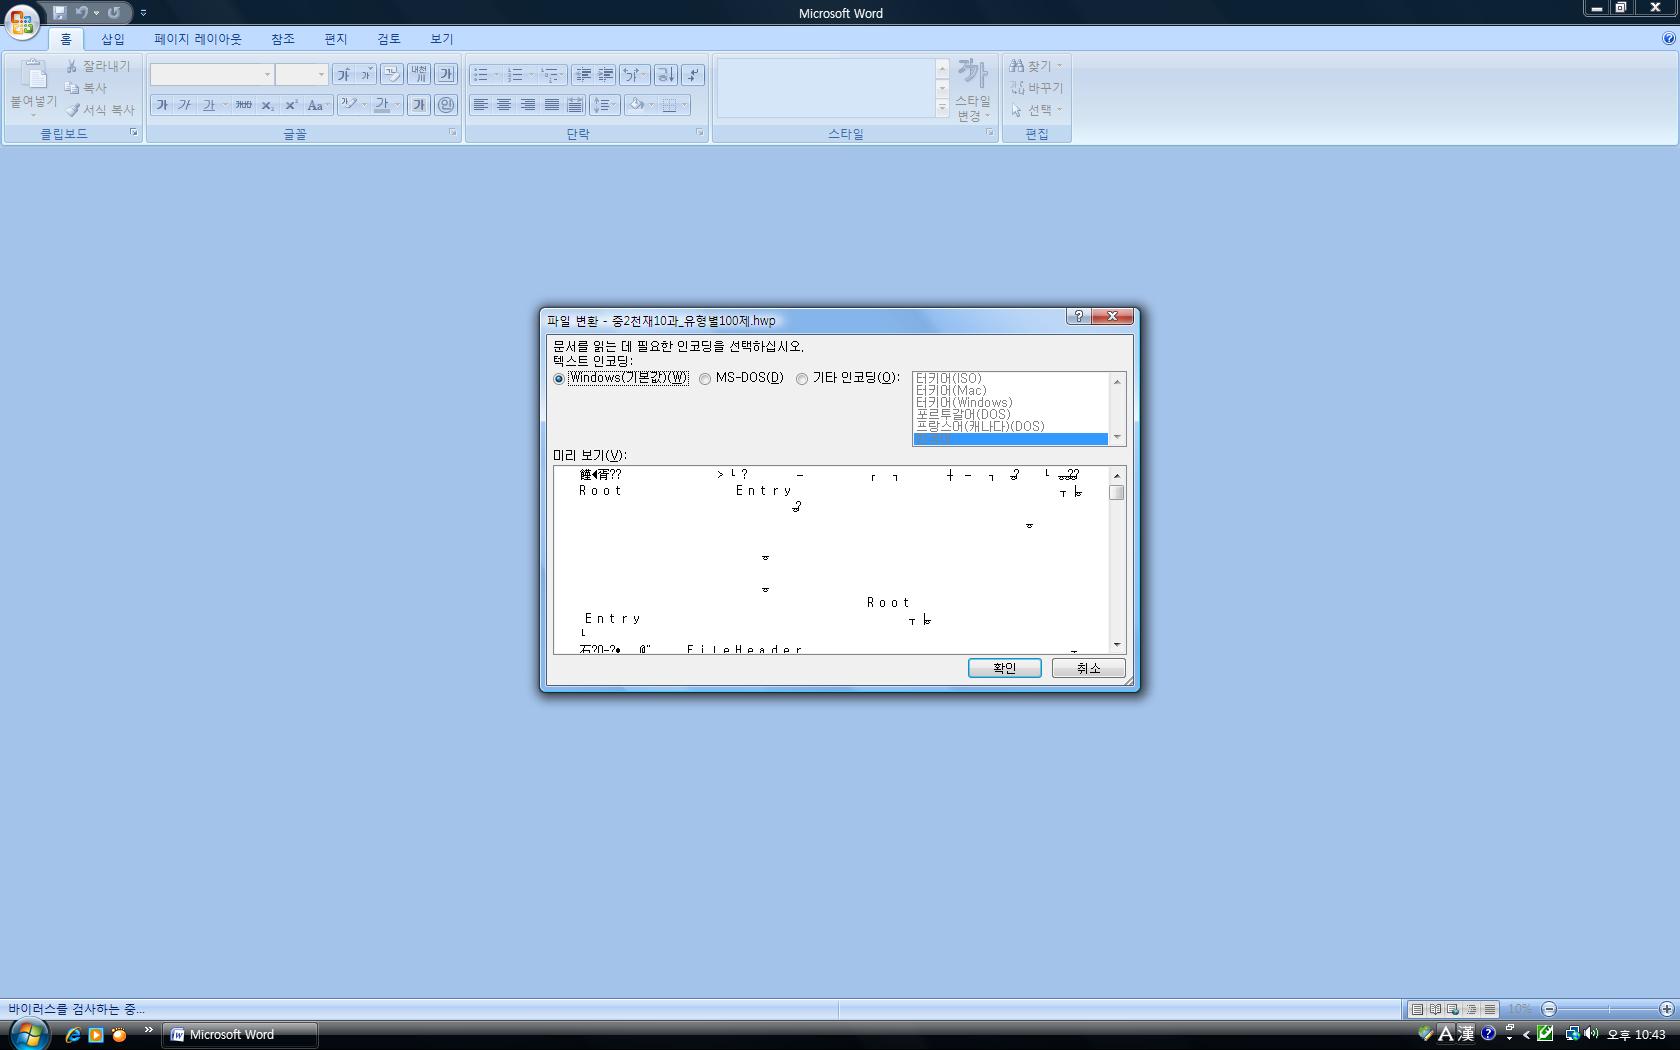The width and height of the screenshot is (1680, 1050).
Task: Open the Customize Quick Access Toolbar arrow
Action: pos(143,13)
